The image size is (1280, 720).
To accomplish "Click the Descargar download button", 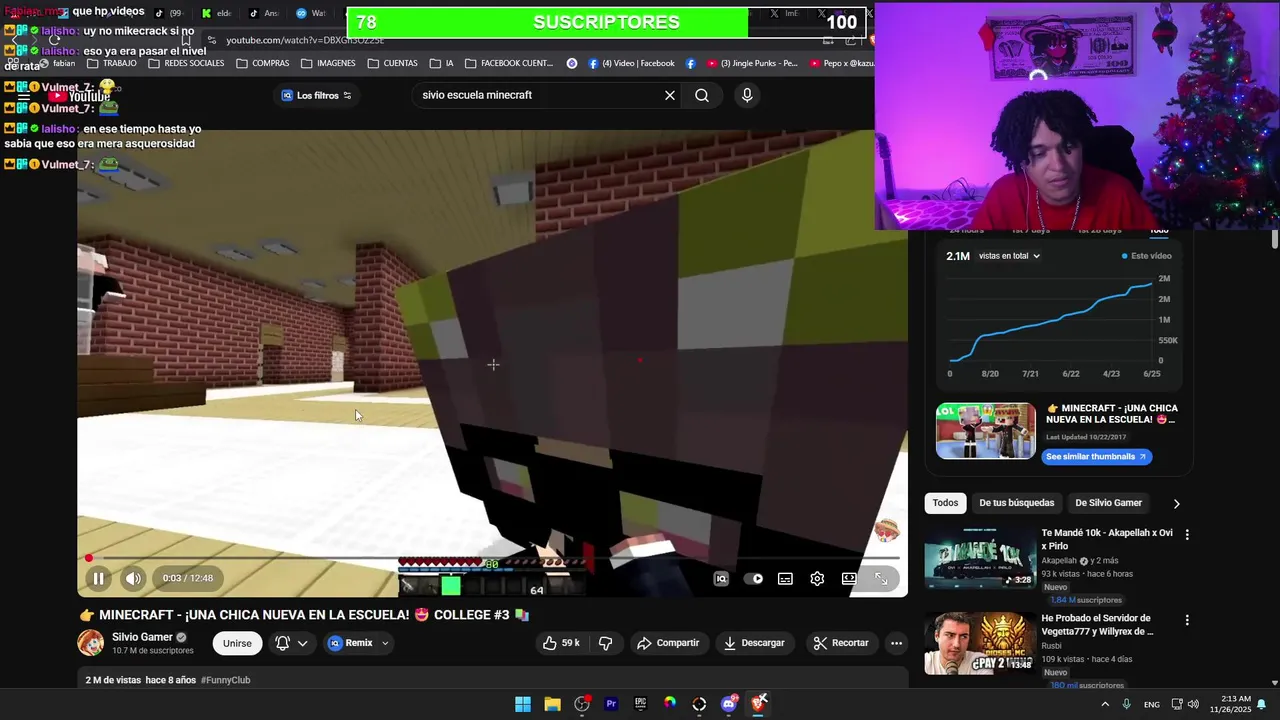I will 754,643.
